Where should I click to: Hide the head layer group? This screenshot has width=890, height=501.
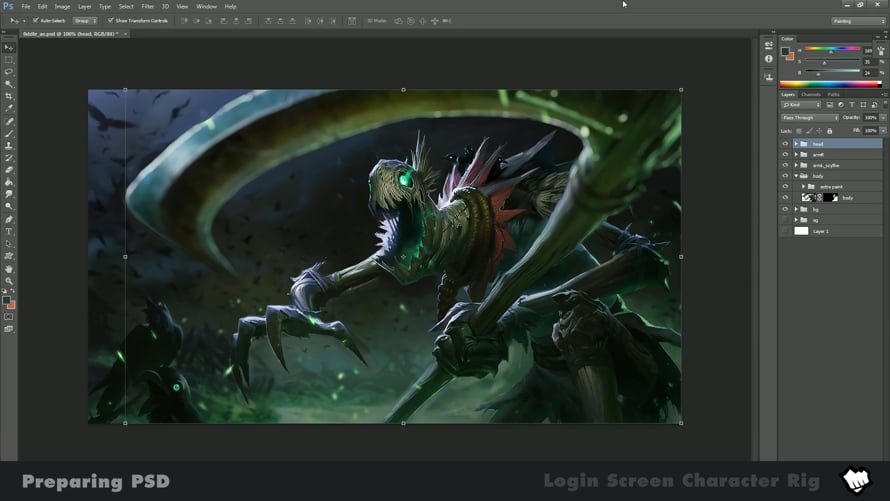[x=785, y=144]
